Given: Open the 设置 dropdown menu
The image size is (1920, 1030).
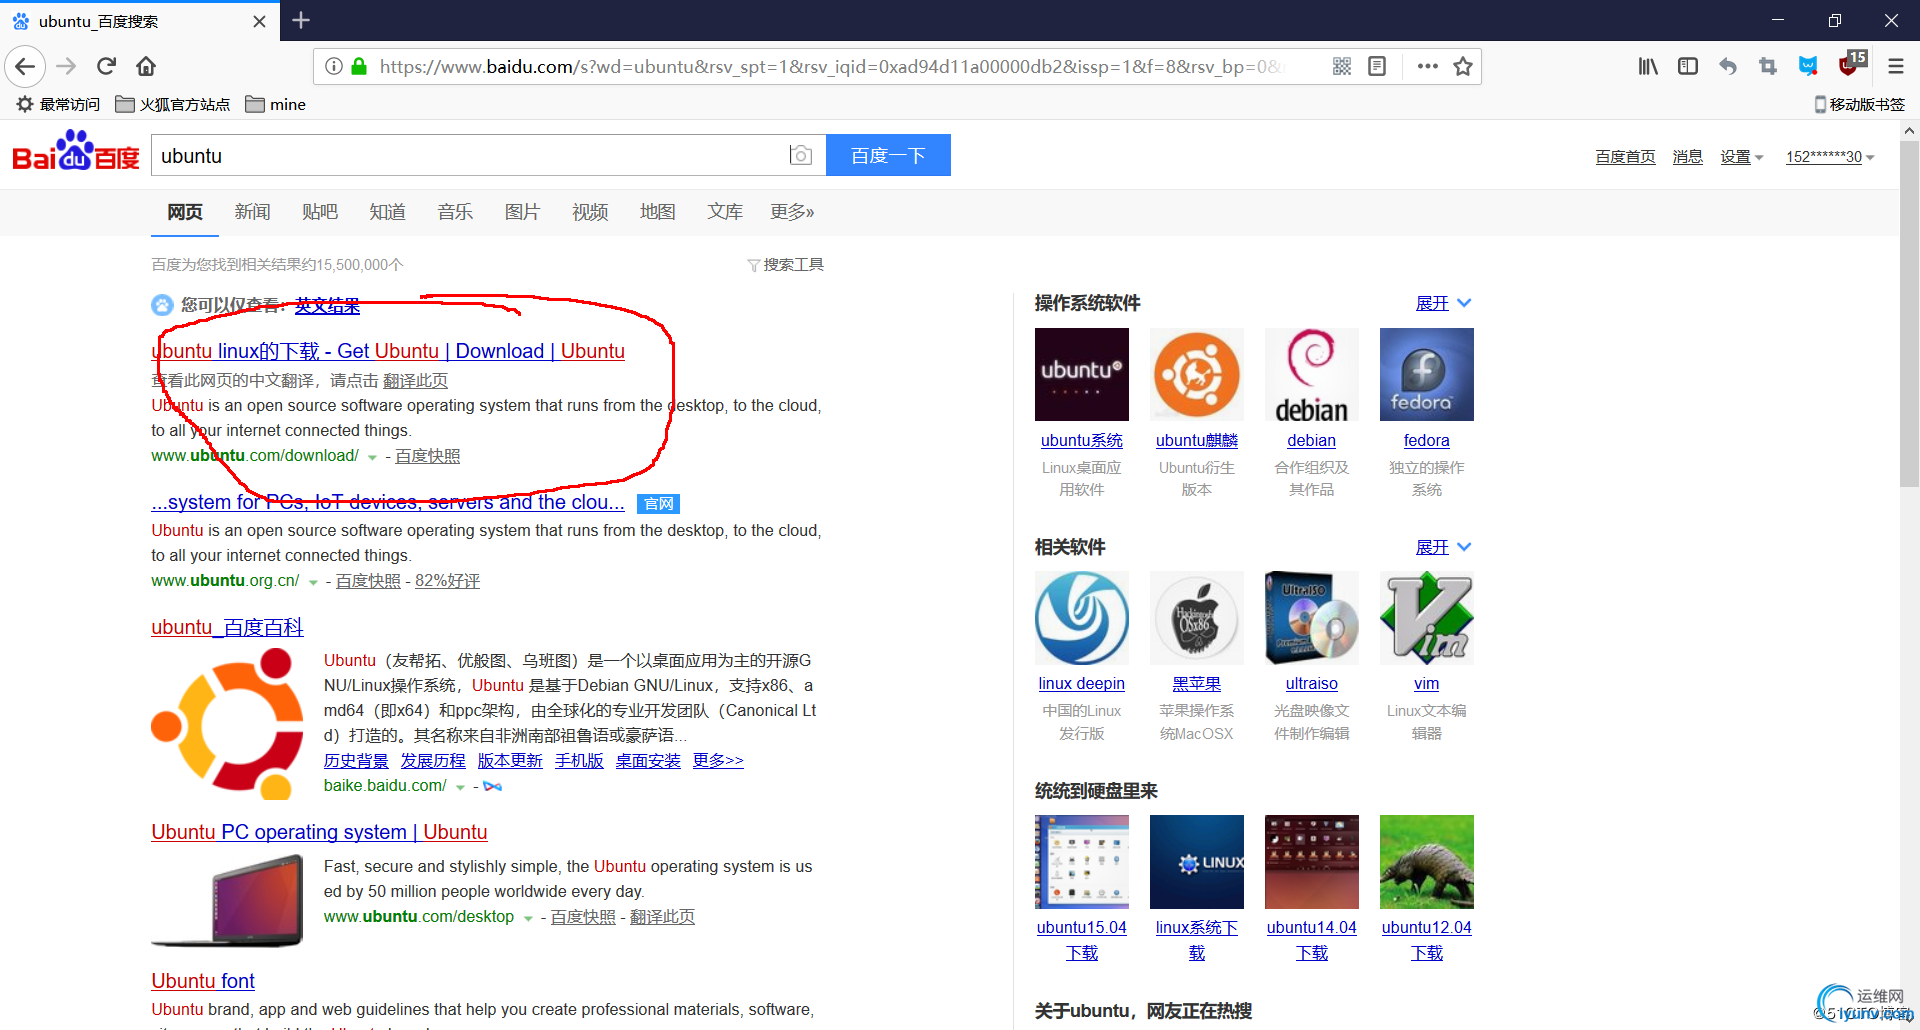Looking at the screenshot, I should 1741,157.
